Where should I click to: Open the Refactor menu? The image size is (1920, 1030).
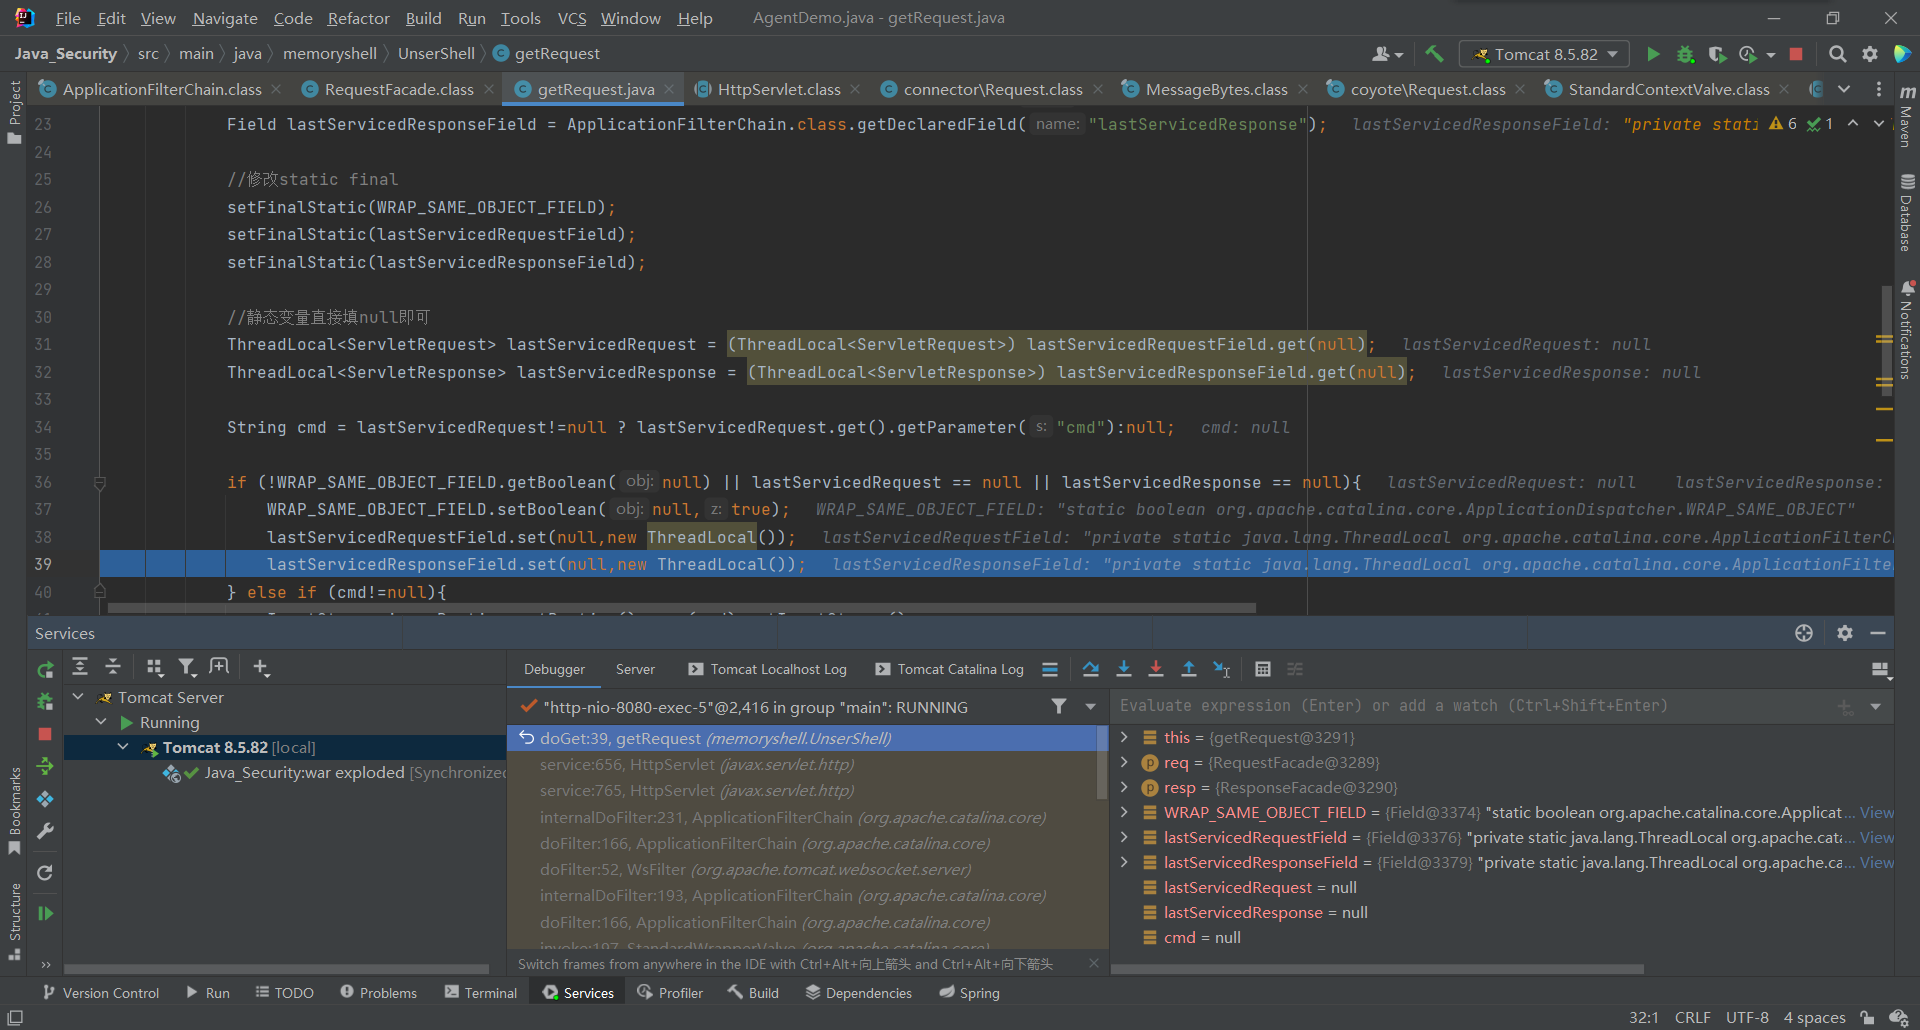(358, 18)
